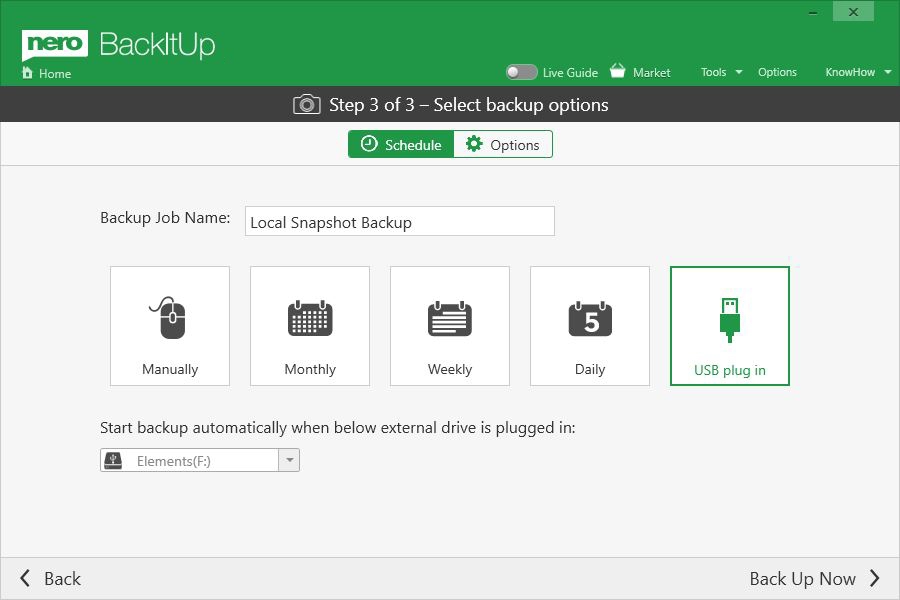Screen dimensions: 900x600
Task: Select the USB plug in tile
Action: coord(730,326)
